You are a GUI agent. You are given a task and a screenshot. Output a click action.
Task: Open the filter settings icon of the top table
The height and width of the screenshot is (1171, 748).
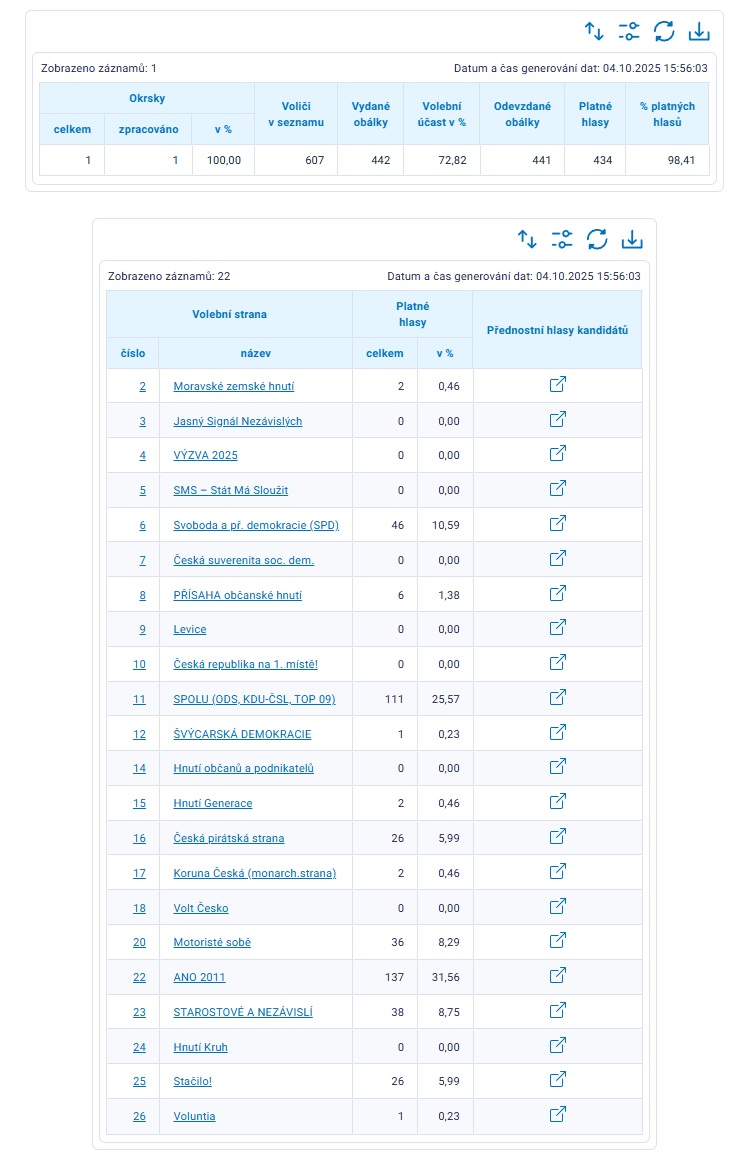point(629,31)
